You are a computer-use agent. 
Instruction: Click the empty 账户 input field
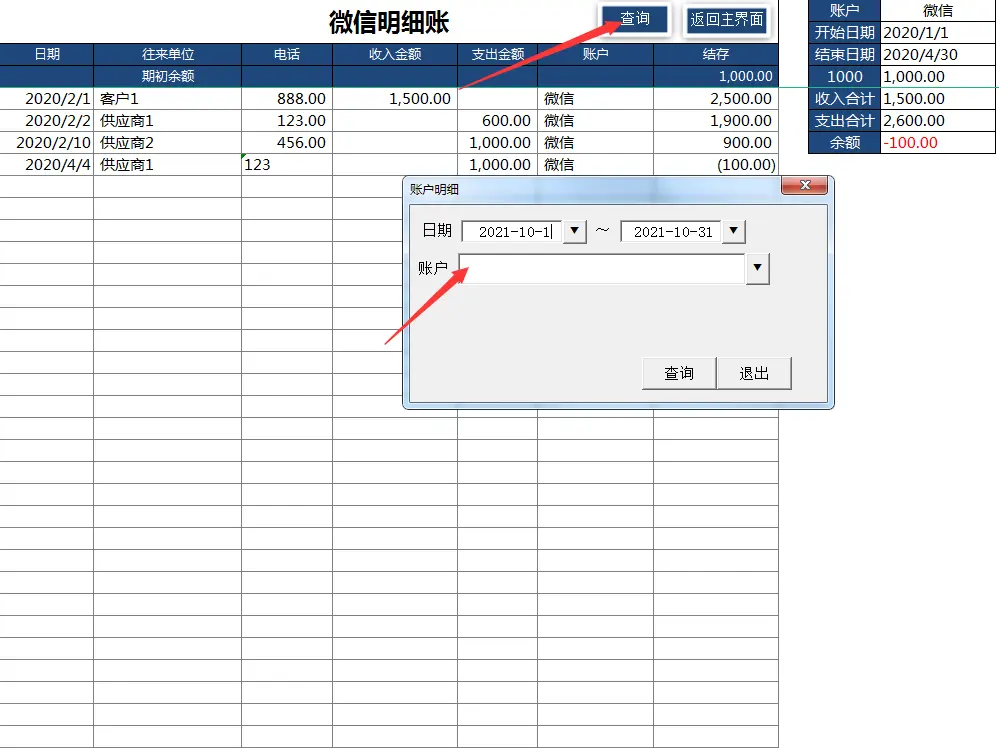[x=600, y=268]
